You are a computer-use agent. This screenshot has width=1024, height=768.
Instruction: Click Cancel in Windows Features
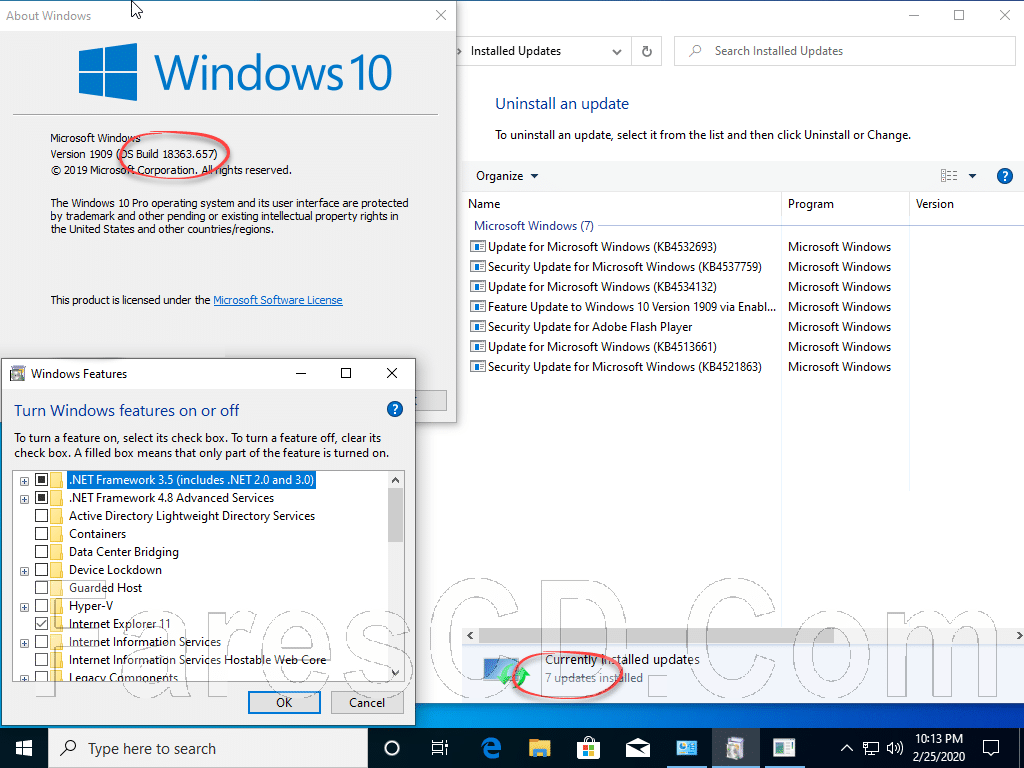click(367, 702)
